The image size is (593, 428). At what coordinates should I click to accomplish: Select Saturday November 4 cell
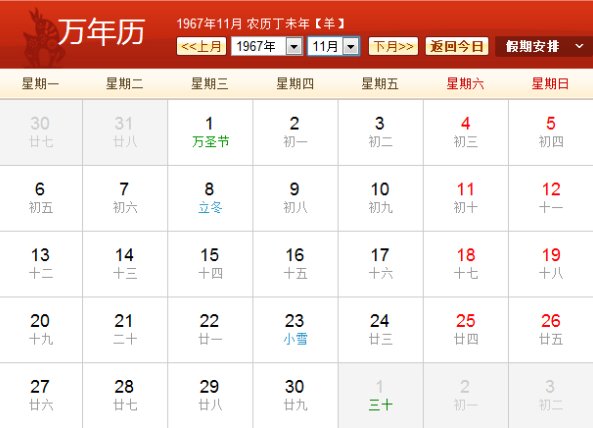point(466,132)
